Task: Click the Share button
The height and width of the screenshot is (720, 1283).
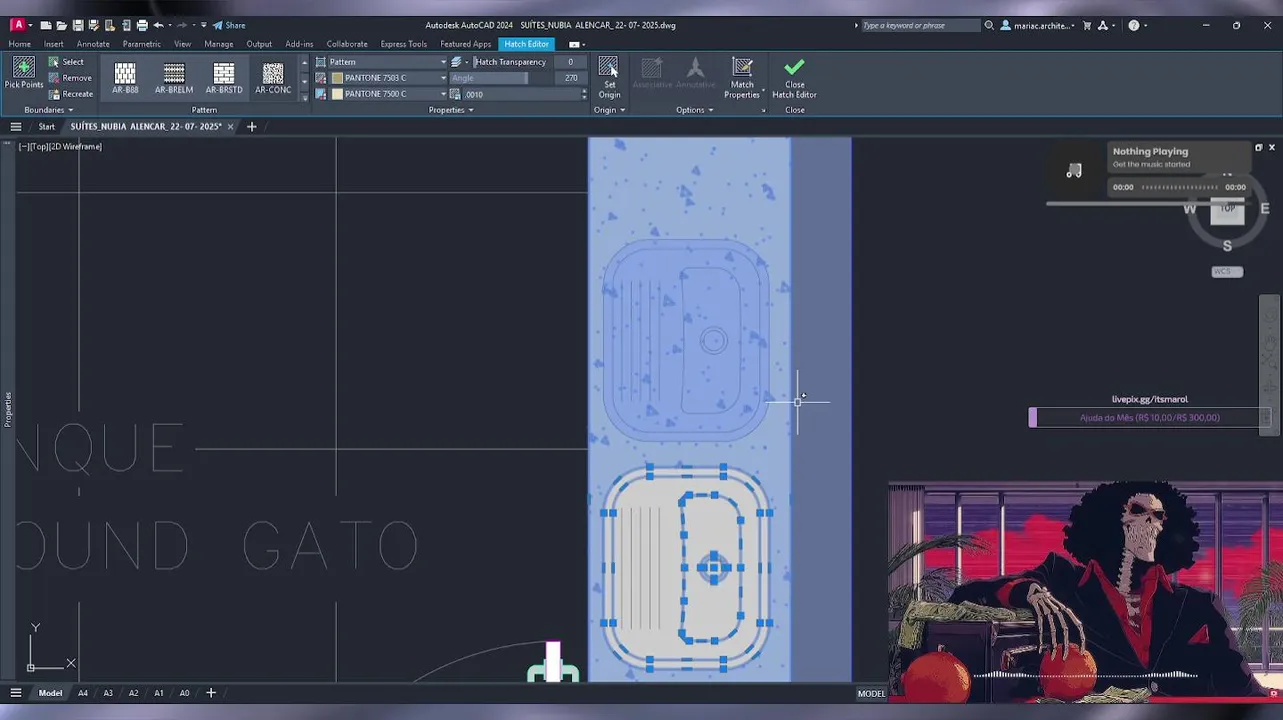Action: (x=229, y=25)
